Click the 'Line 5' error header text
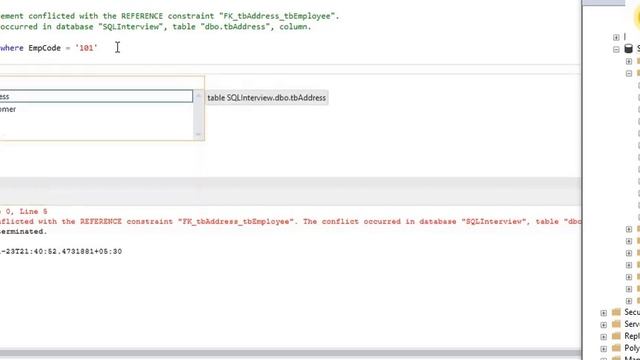The height and width of the screenshot is (360, 640). [33, 211]
